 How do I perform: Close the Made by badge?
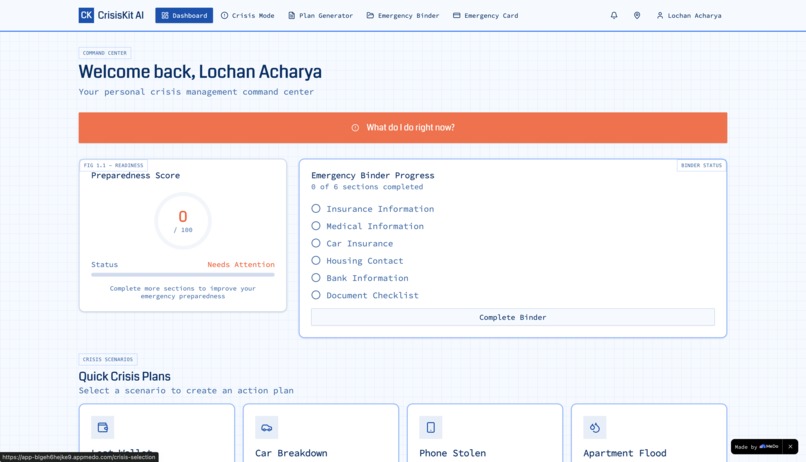pos(790,447)
